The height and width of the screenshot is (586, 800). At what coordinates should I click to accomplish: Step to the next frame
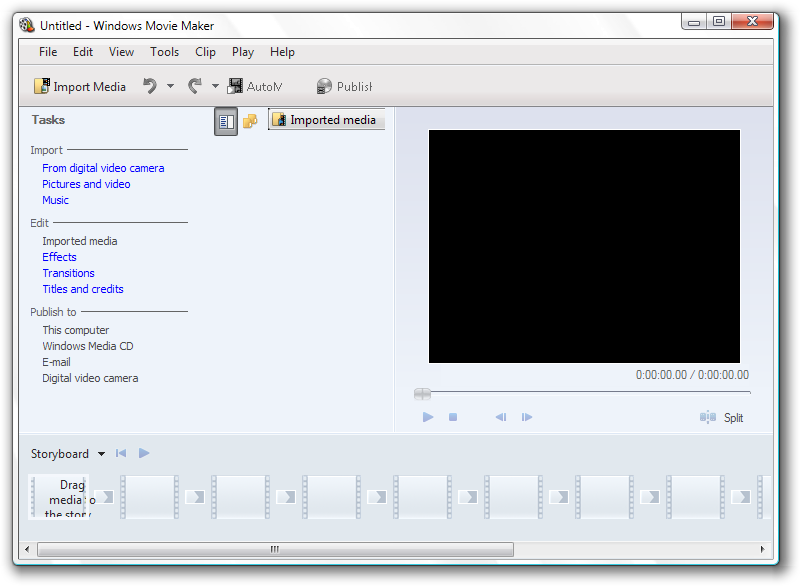pos(527,417)
